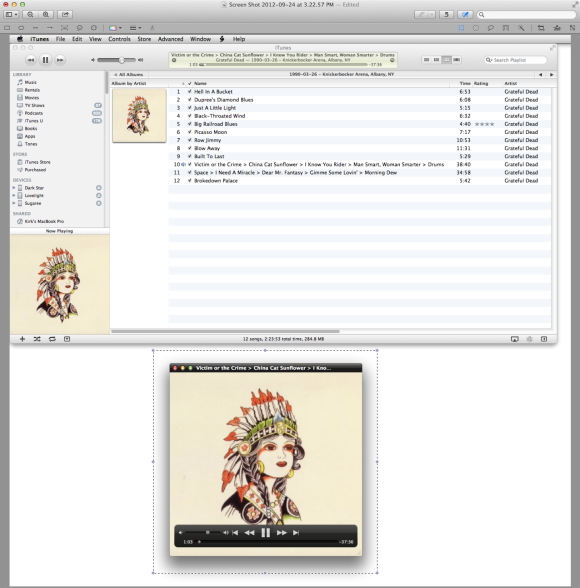Open Store menu
The width and height of the screenshot is (580, 588).
point(144,39)
